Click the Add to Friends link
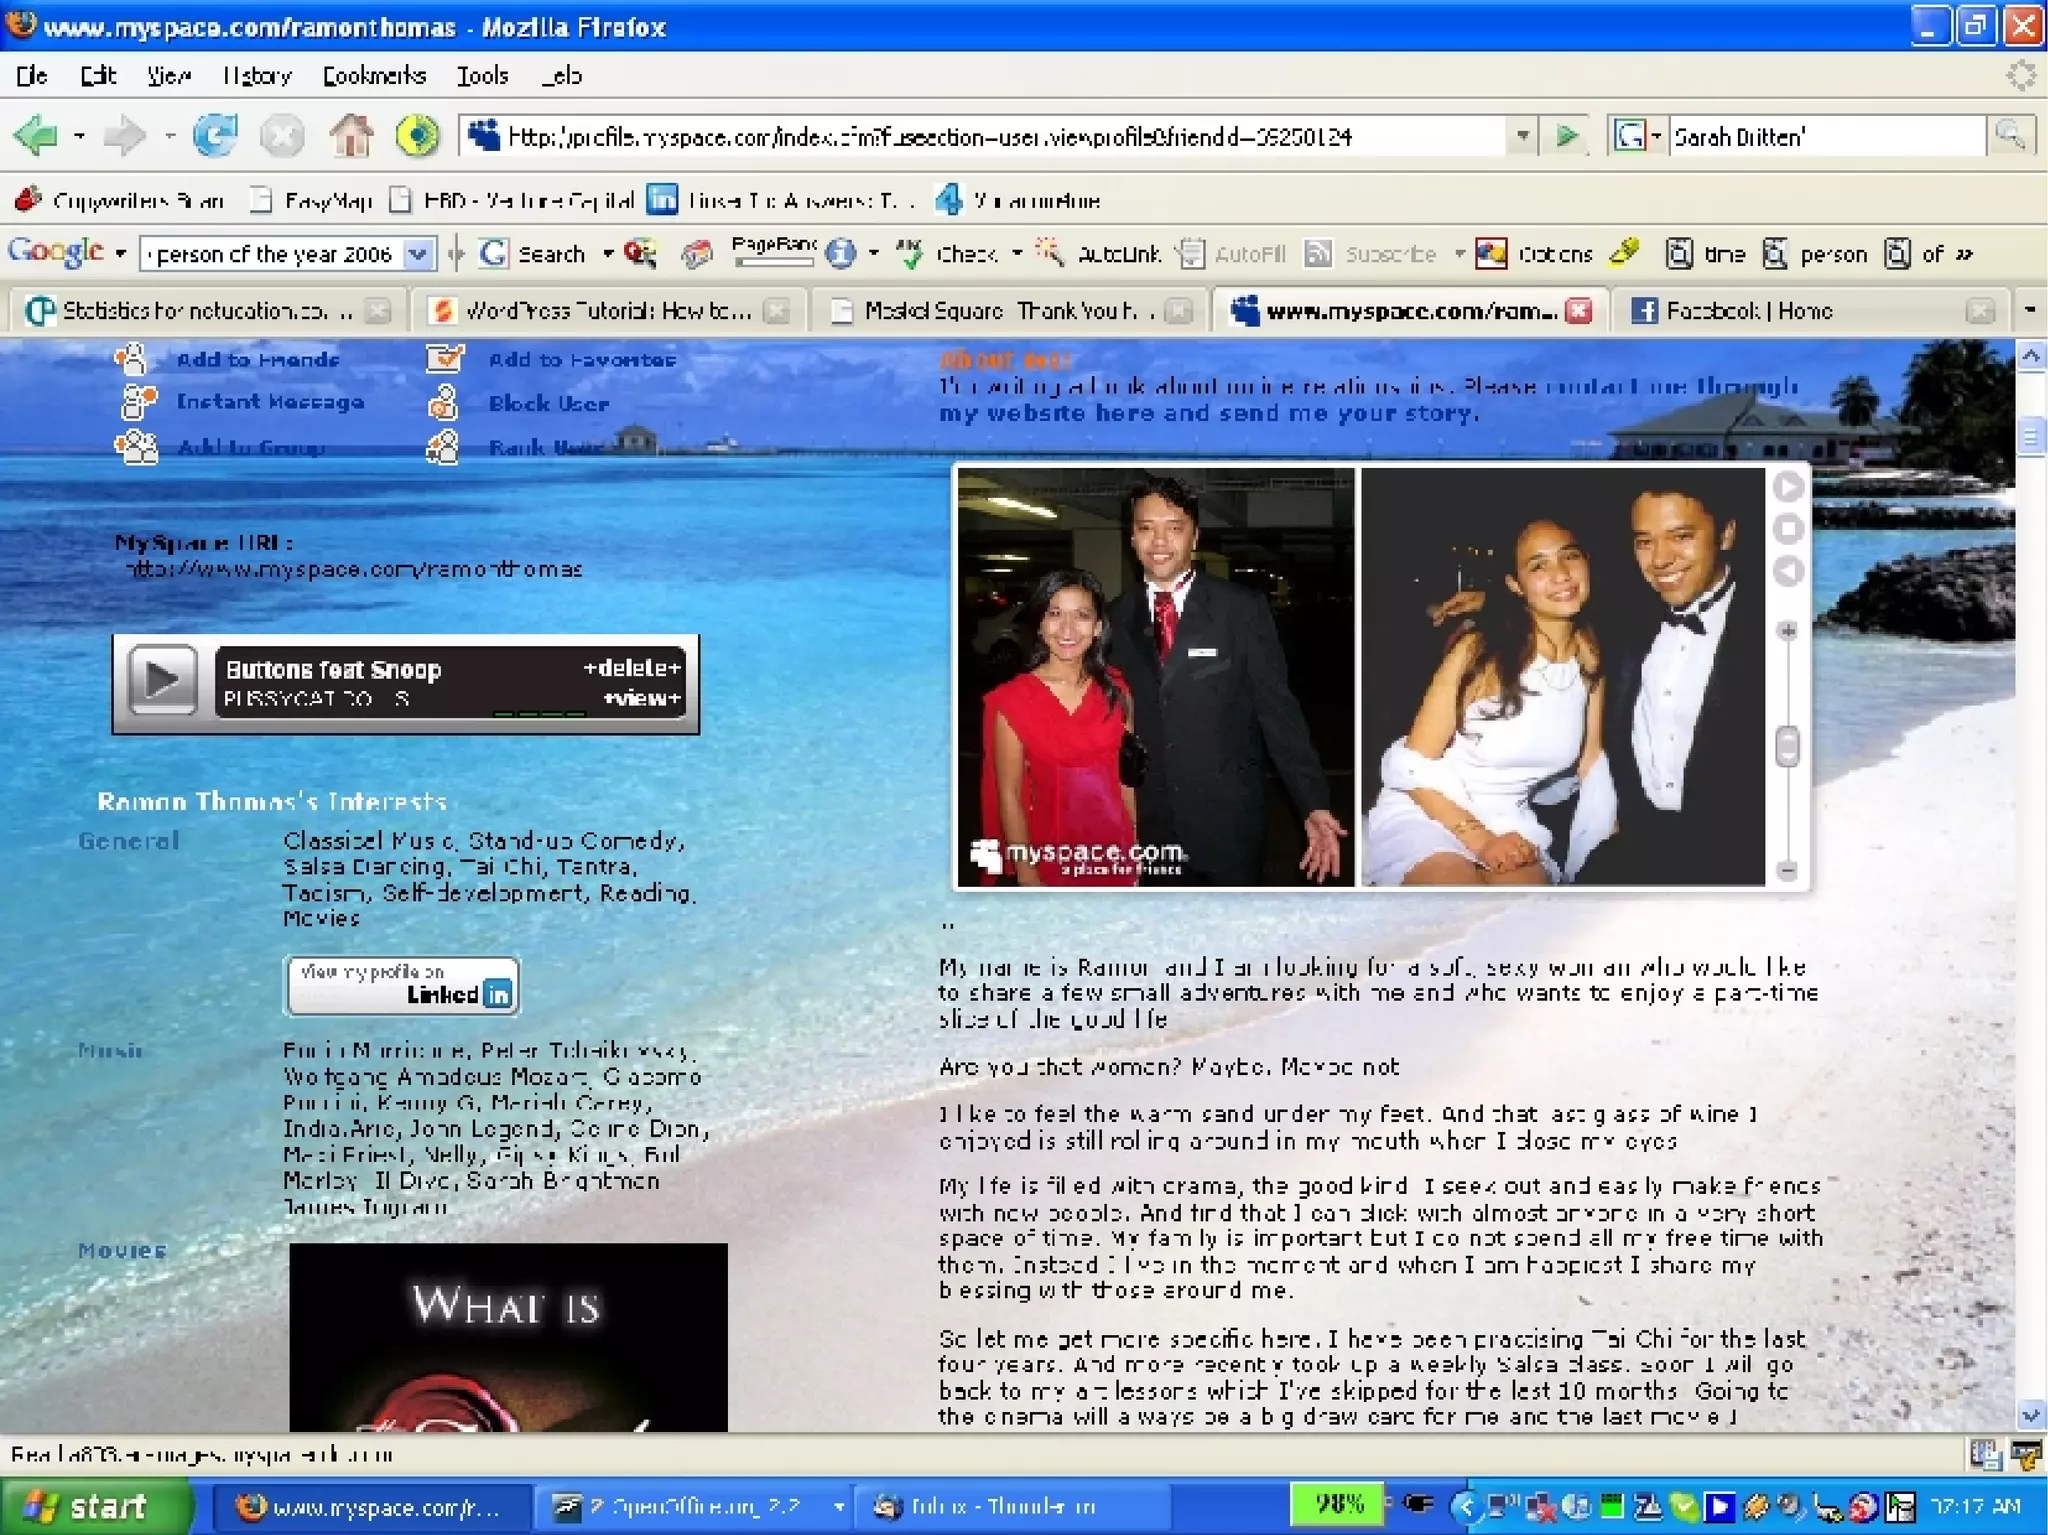The height and width of the screenshot is (1535, 2048). (x=258, y=360)
